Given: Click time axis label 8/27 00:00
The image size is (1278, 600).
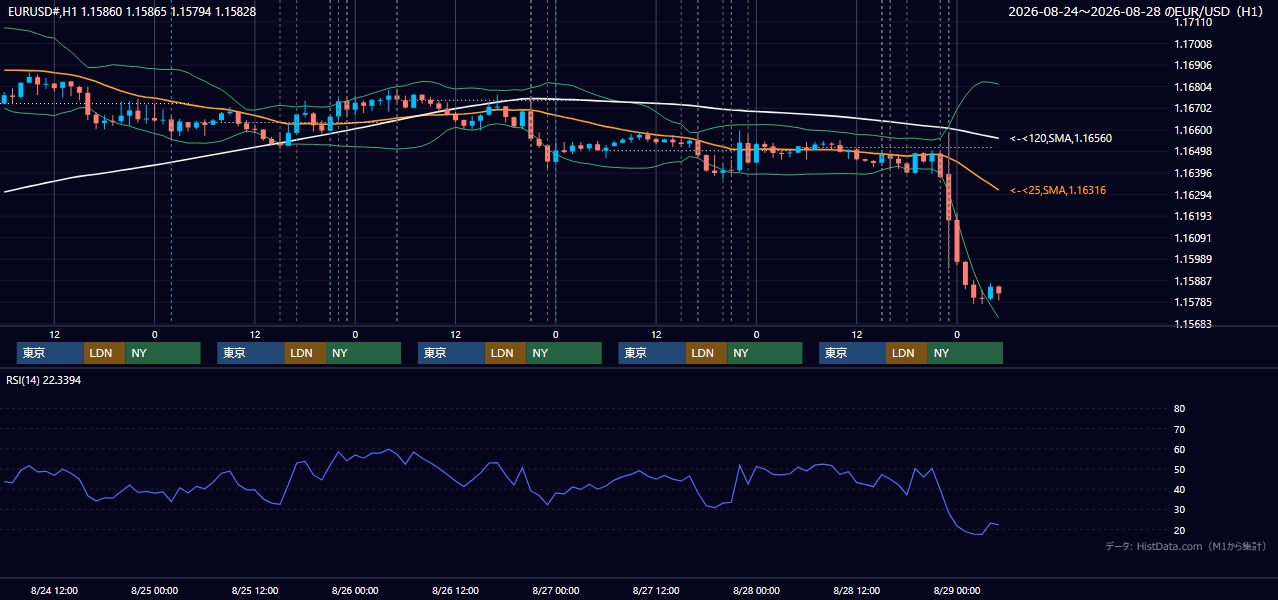Looking at the screenshot, I should (x=555, y=591).
